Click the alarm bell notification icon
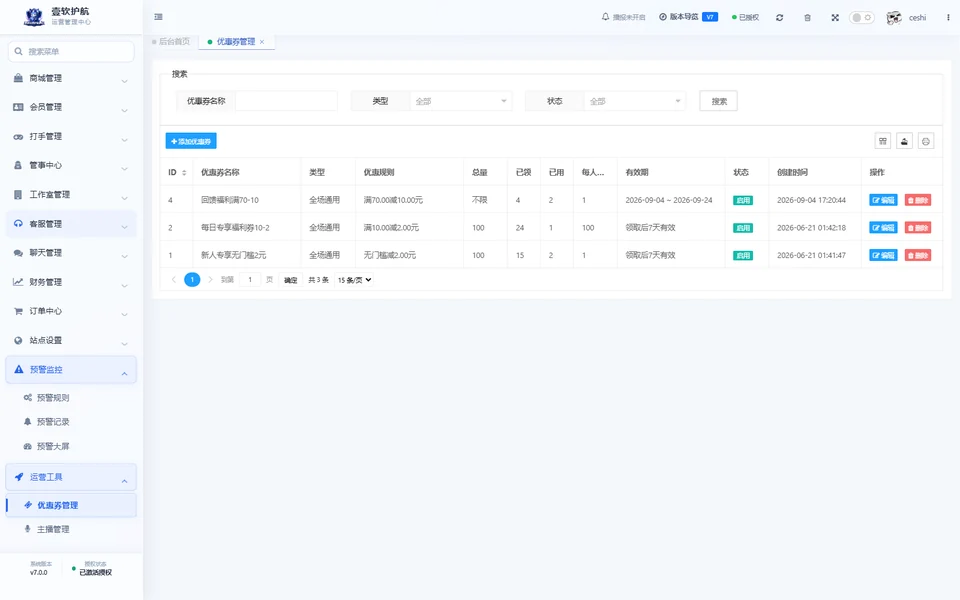This screenshot has height=600, width=960. (x=606, y=17)
